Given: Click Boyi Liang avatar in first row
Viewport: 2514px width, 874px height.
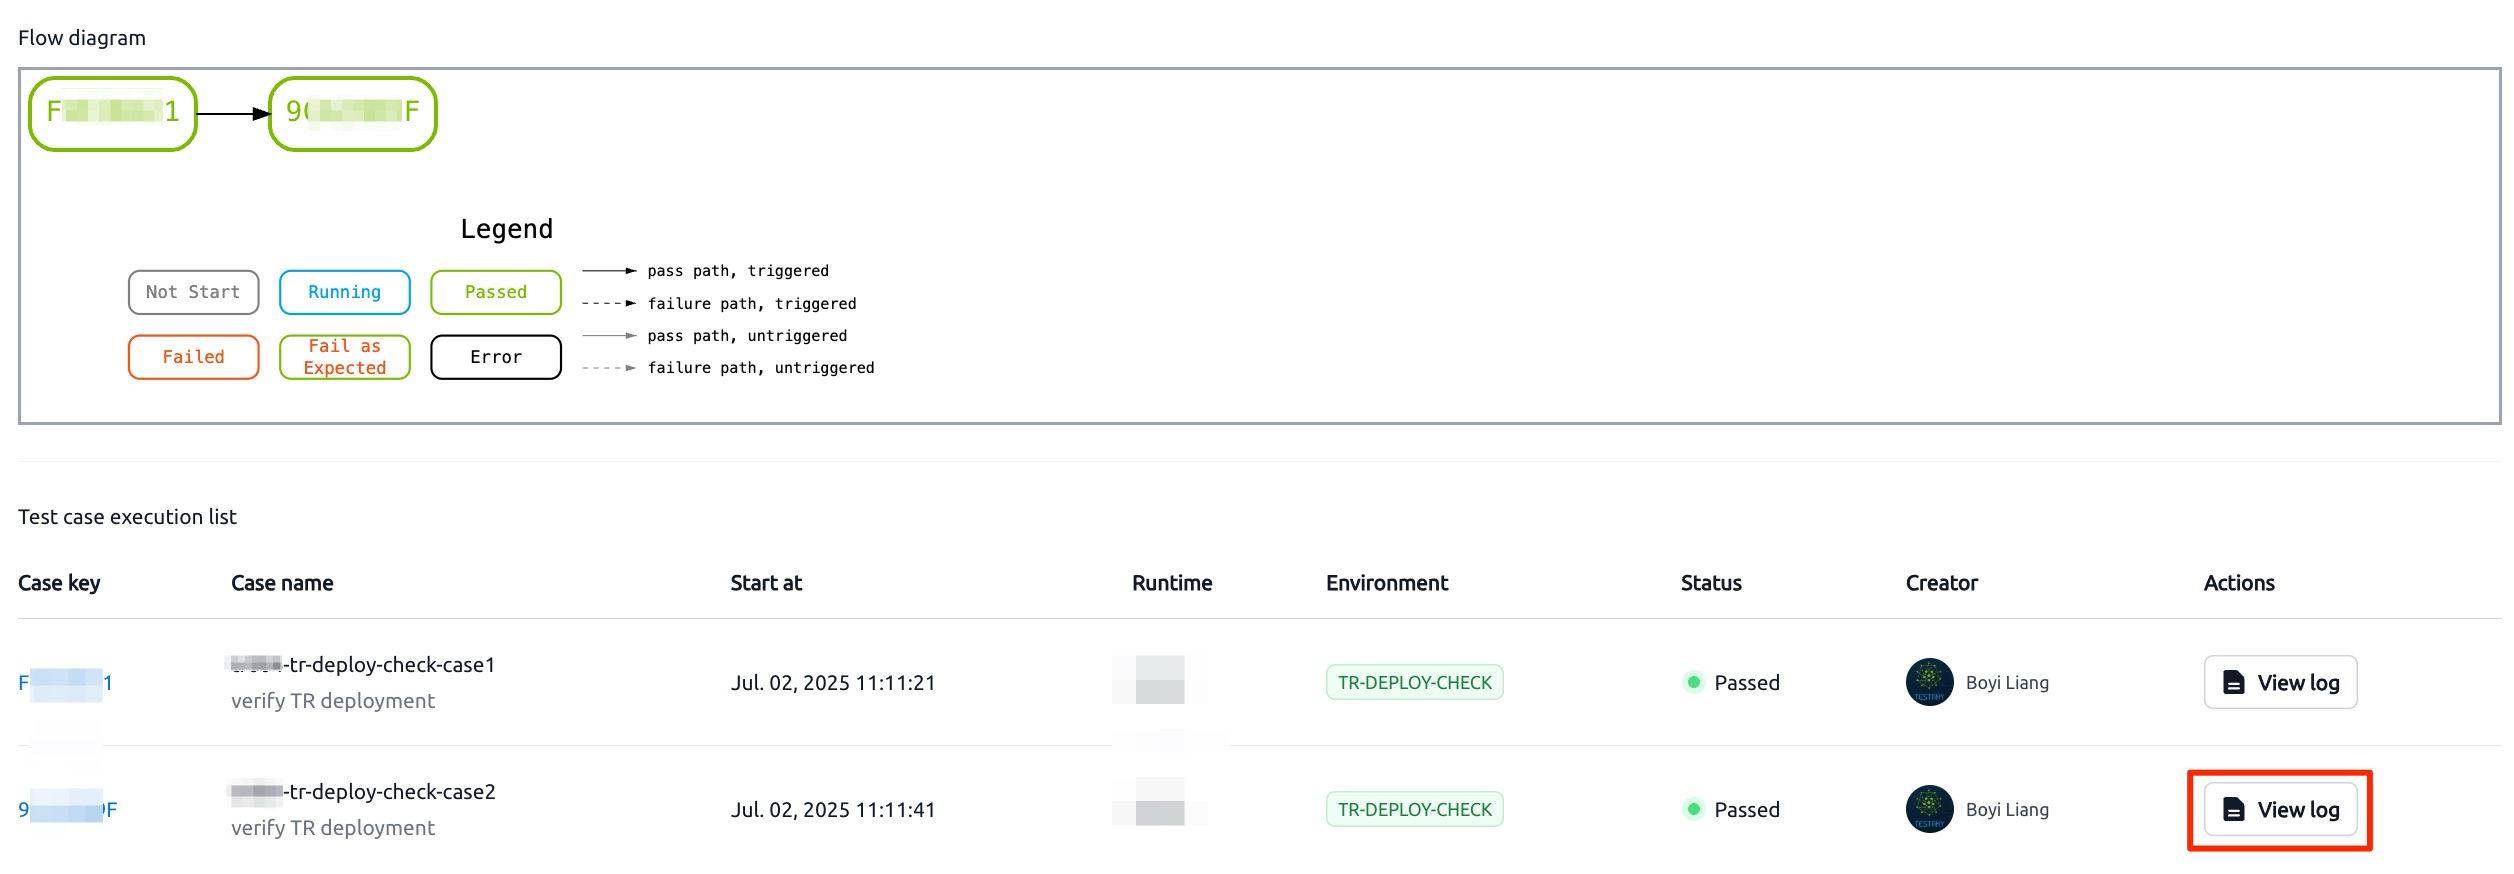Looking at the screenshot, I should pos(1930,683).
